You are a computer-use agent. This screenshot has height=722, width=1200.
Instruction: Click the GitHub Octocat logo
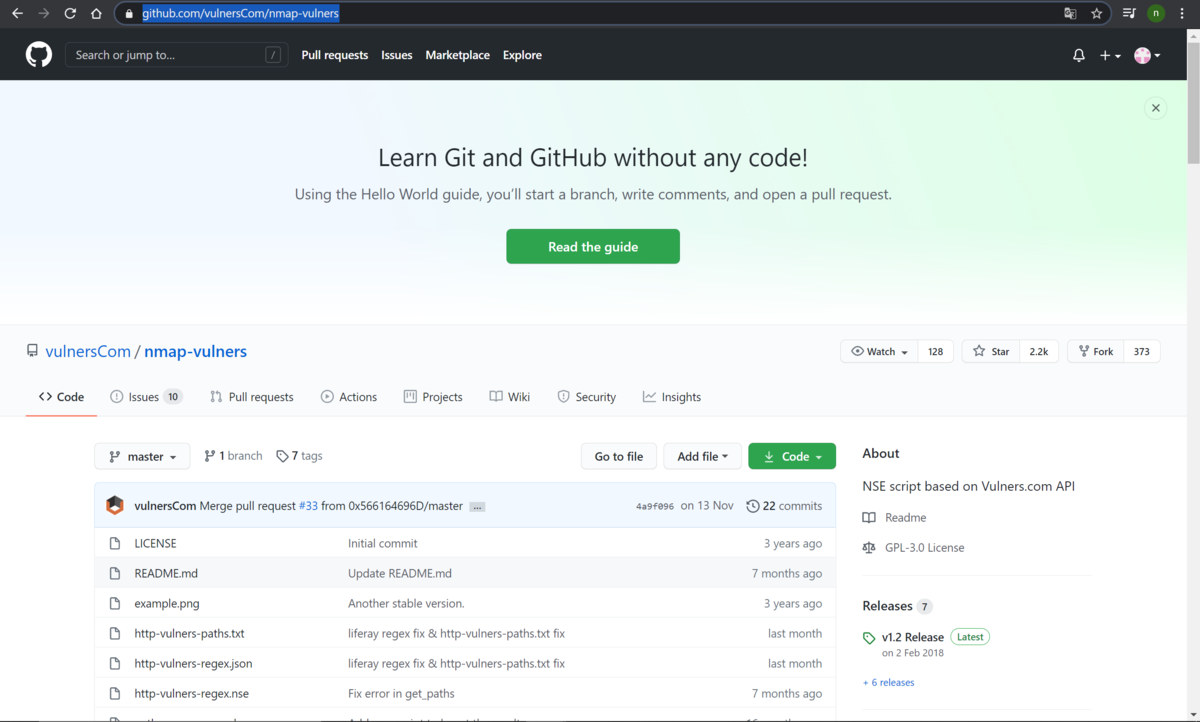[x=39, y=55]
